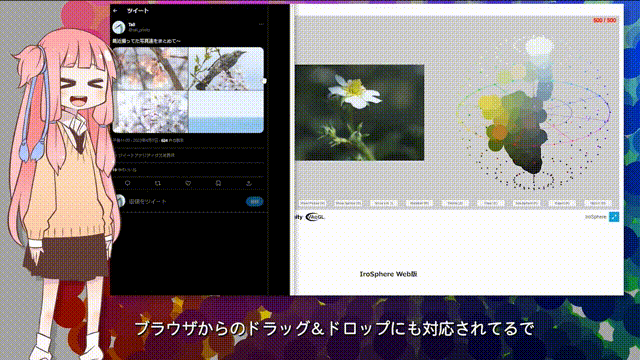Open the tweet's more options menu

point(261,24)
